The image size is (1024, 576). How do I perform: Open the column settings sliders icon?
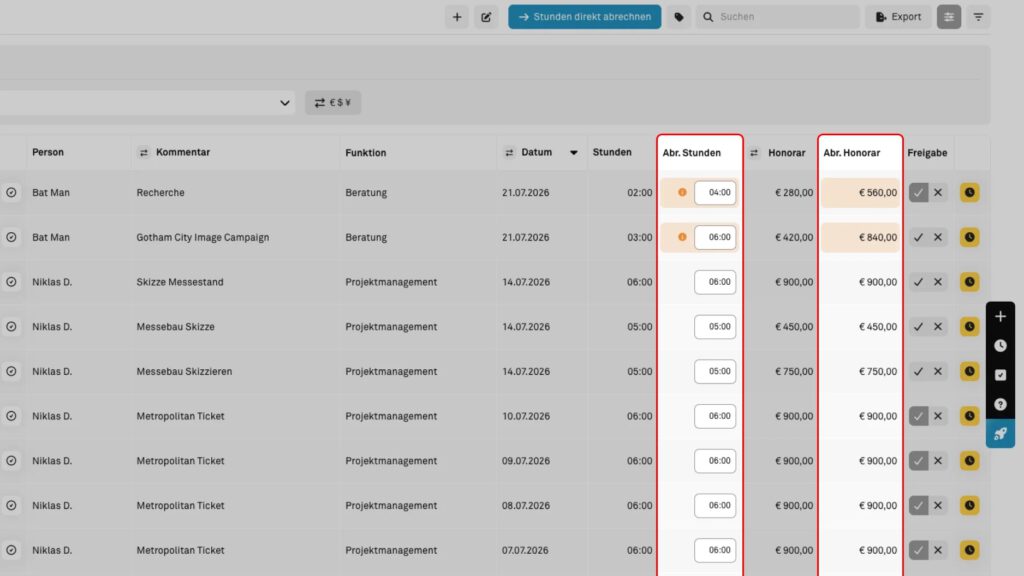click(949, 17)
